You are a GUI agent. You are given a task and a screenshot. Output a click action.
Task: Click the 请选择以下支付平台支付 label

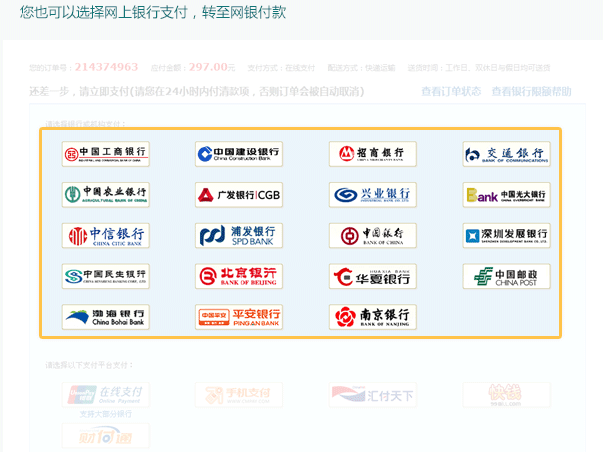point(89,365)
